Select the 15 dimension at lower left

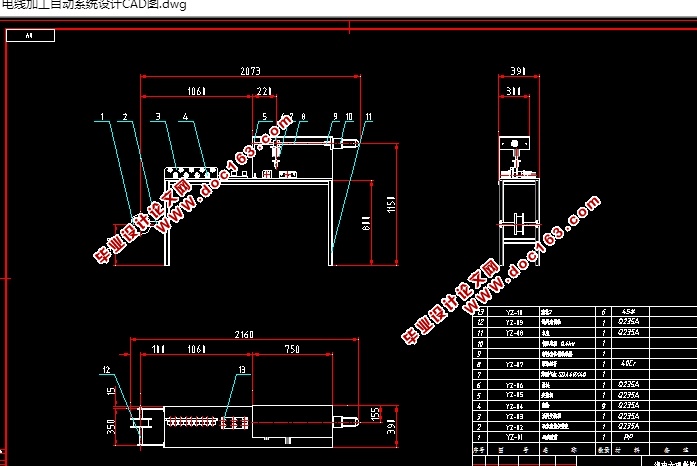click(x=111, y=391)
